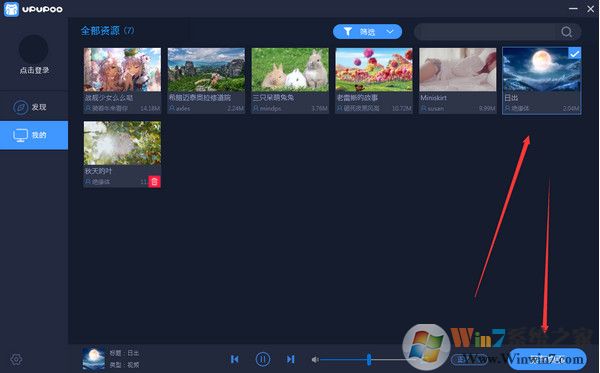Click the blue button at bottom right

click(547, 359)
